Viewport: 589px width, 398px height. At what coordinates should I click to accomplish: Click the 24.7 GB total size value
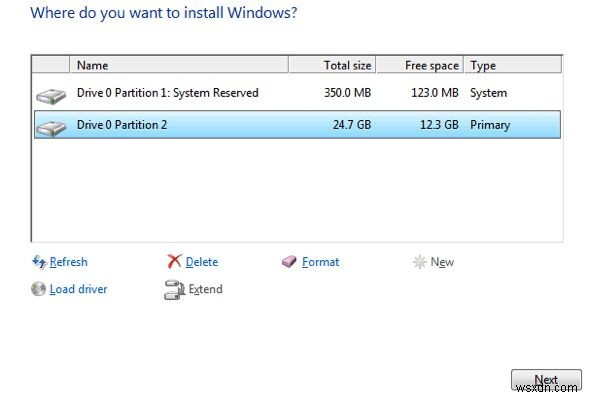click(352, 125)
